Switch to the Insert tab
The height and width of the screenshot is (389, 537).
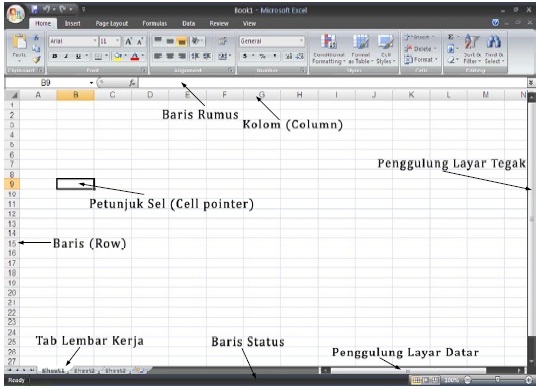pos(73,24)
